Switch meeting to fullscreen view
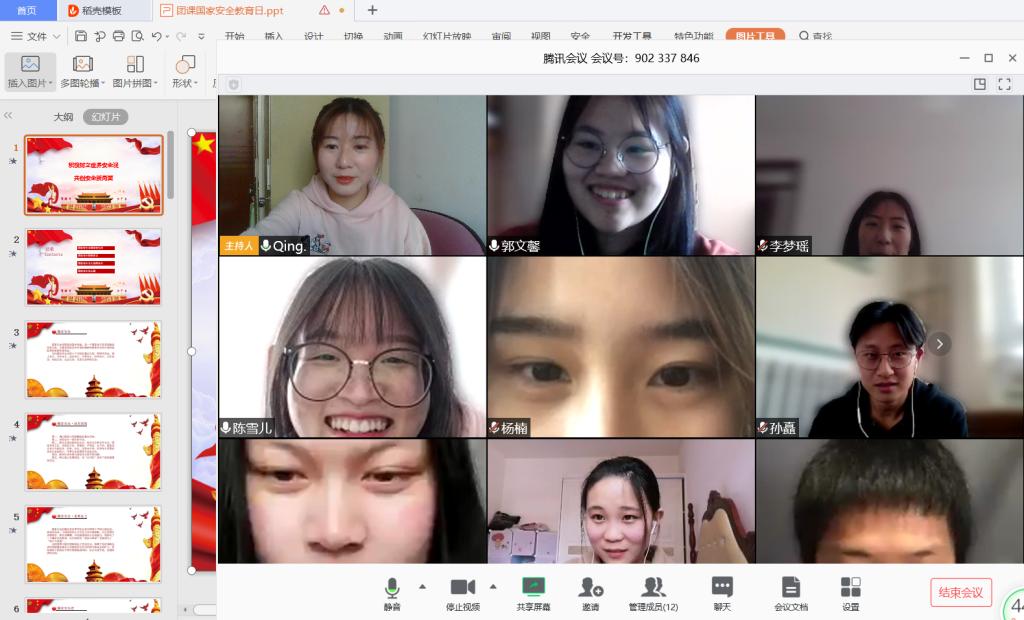 1005,85
